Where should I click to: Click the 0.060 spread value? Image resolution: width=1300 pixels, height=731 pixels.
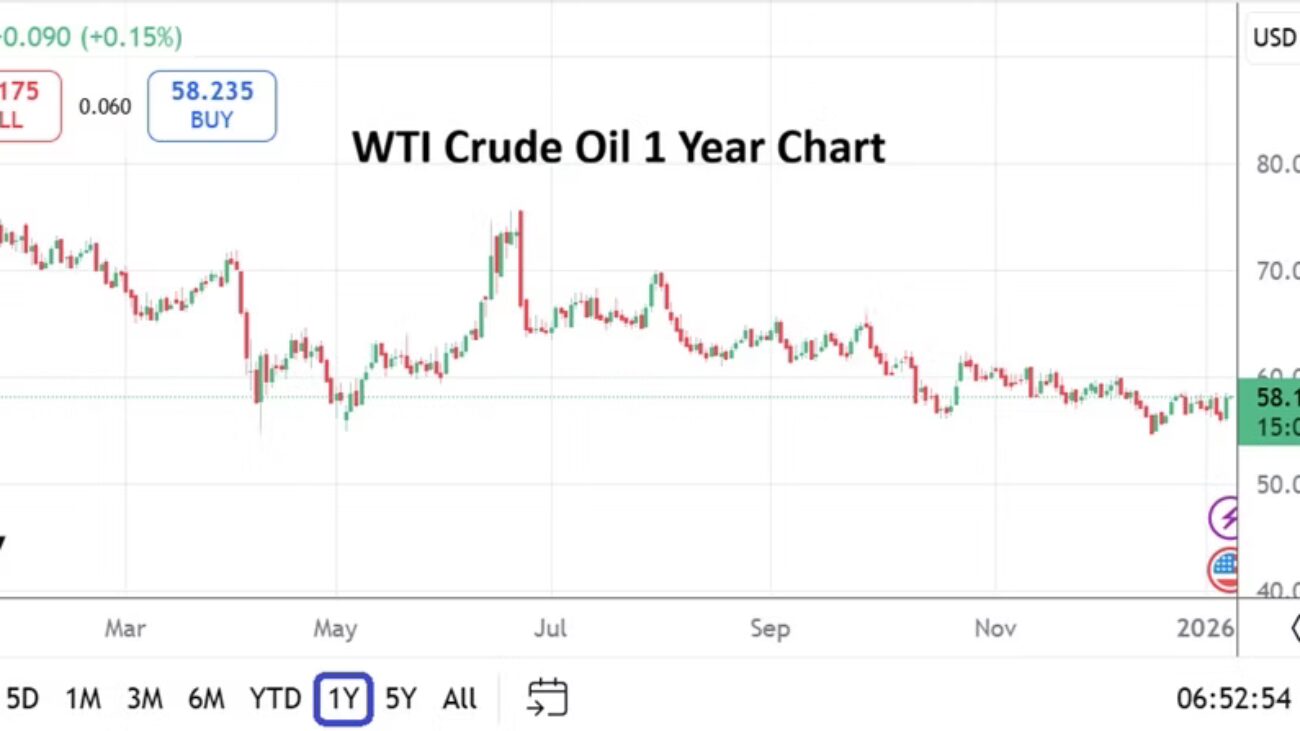[x=105, y=106]
